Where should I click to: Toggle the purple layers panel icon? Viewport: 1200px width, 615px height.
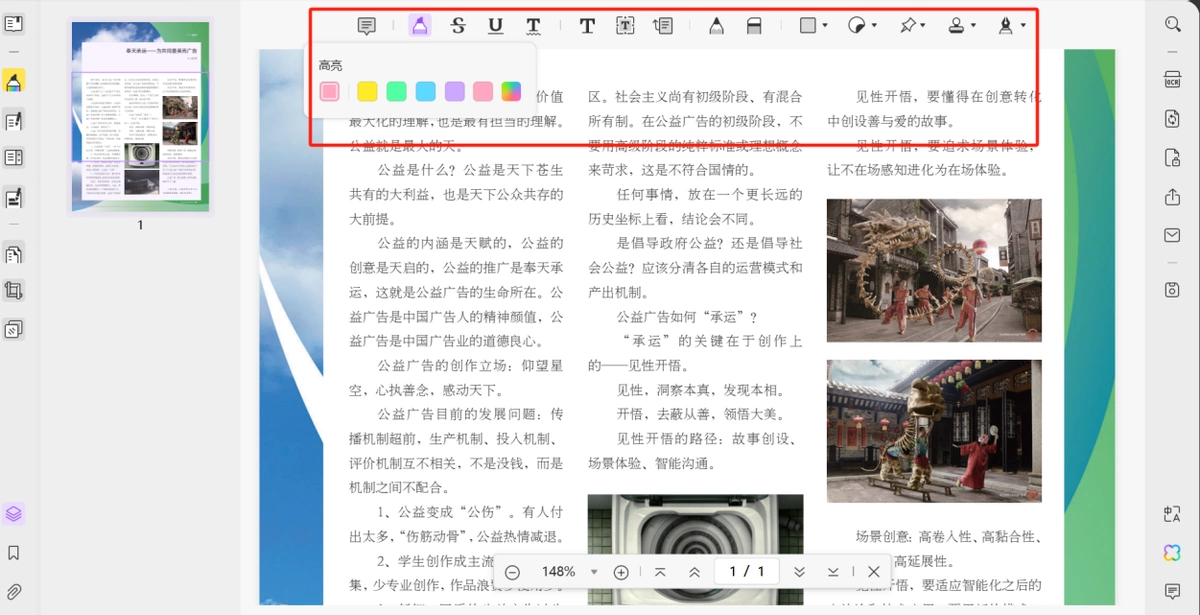click(x=14, y=514)
